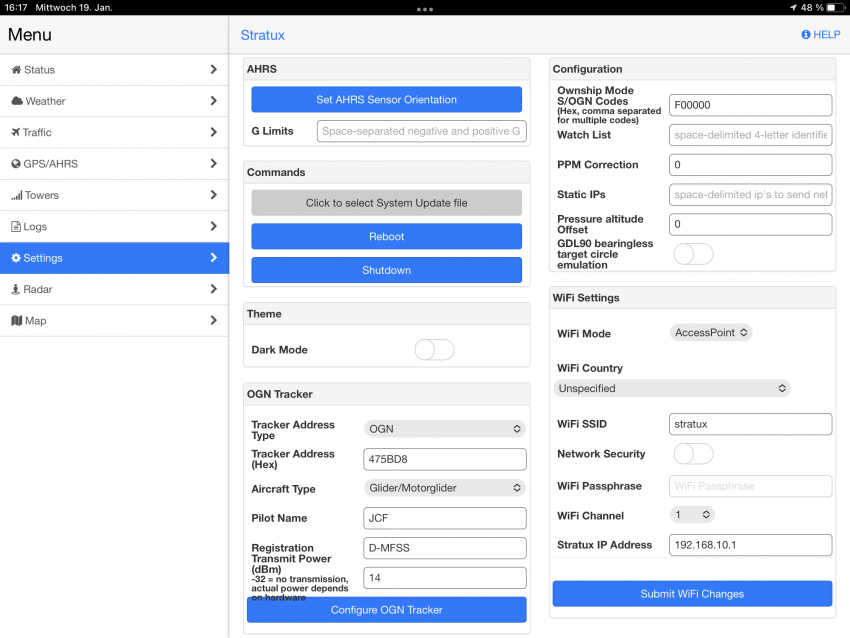Open the Tracker Address Type dropdown
Image resolution: width=850 pixels, height=638 pixels.
tap(445, 429)
